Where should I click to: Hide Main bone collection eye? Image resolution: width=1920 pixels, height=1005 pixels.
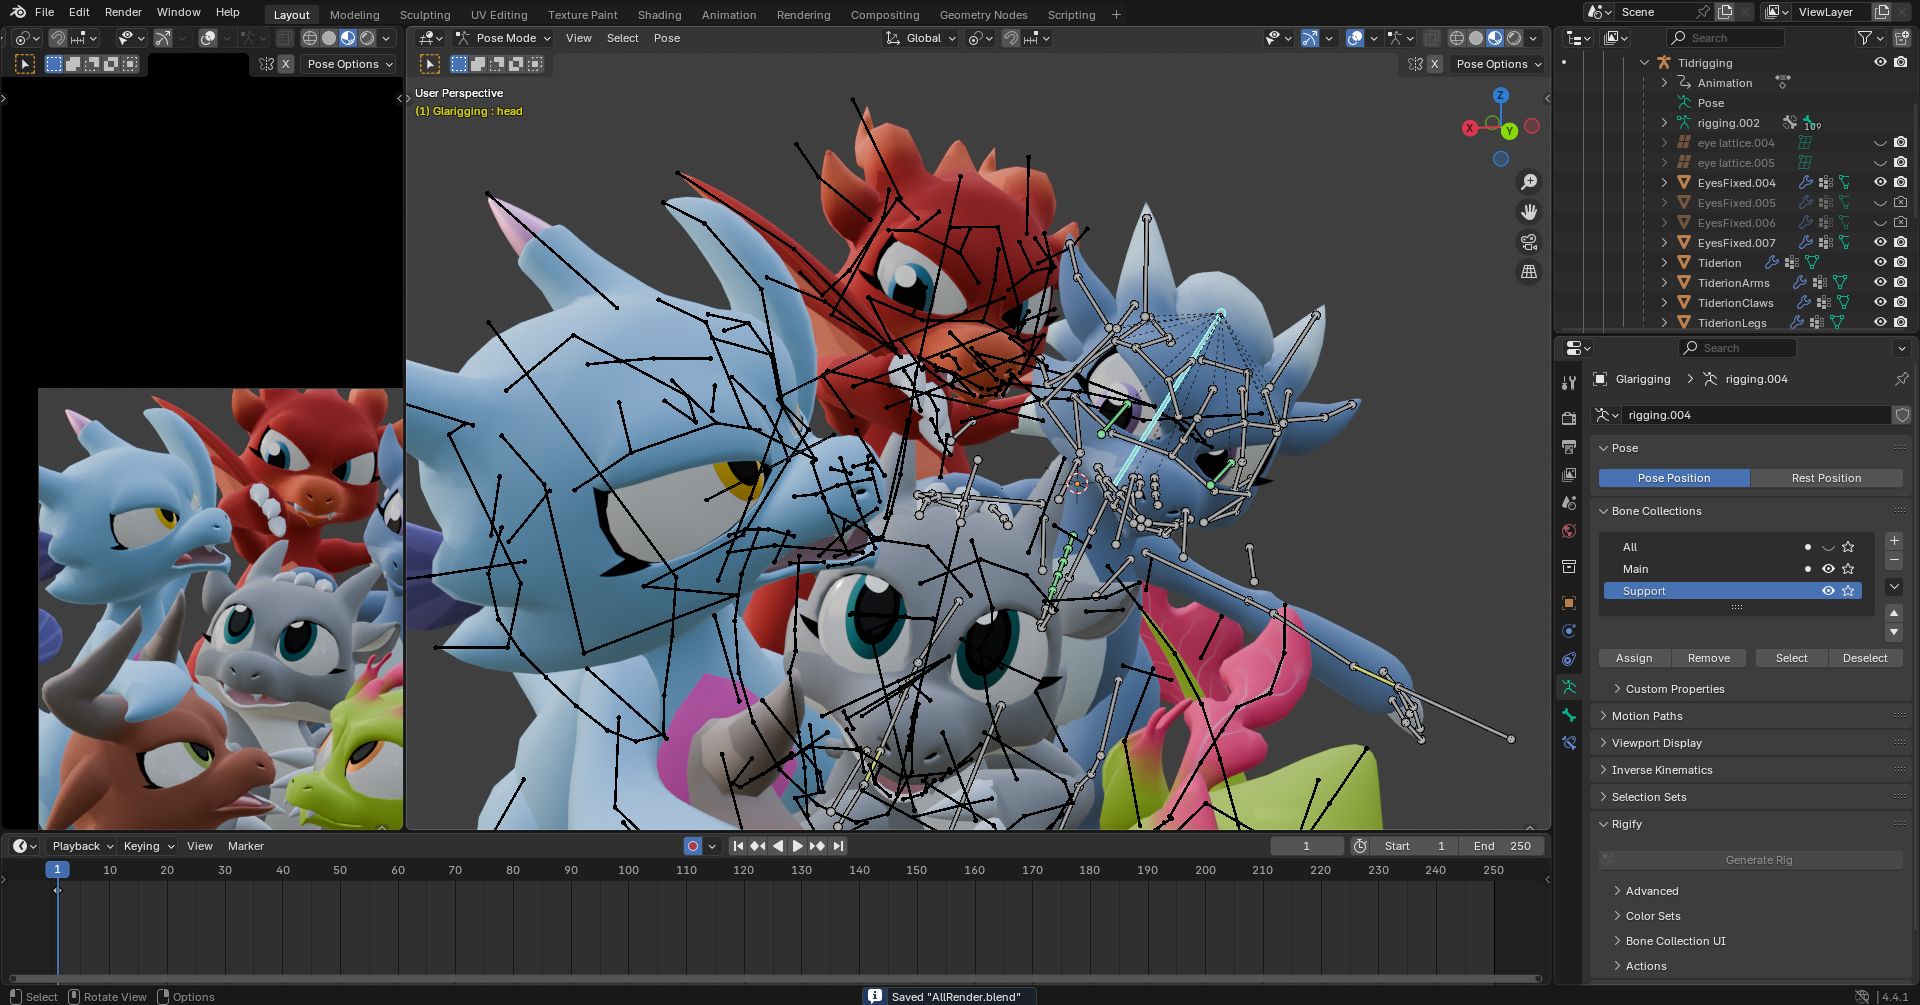pos(1828,569)
